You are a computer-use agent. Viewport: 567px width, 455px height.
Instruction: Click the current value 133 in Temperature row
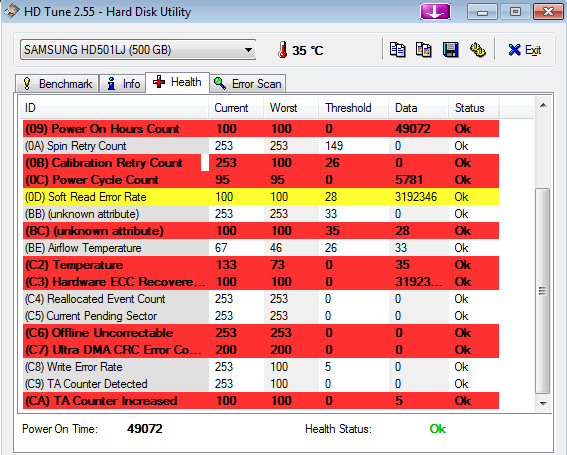[226, 265]
